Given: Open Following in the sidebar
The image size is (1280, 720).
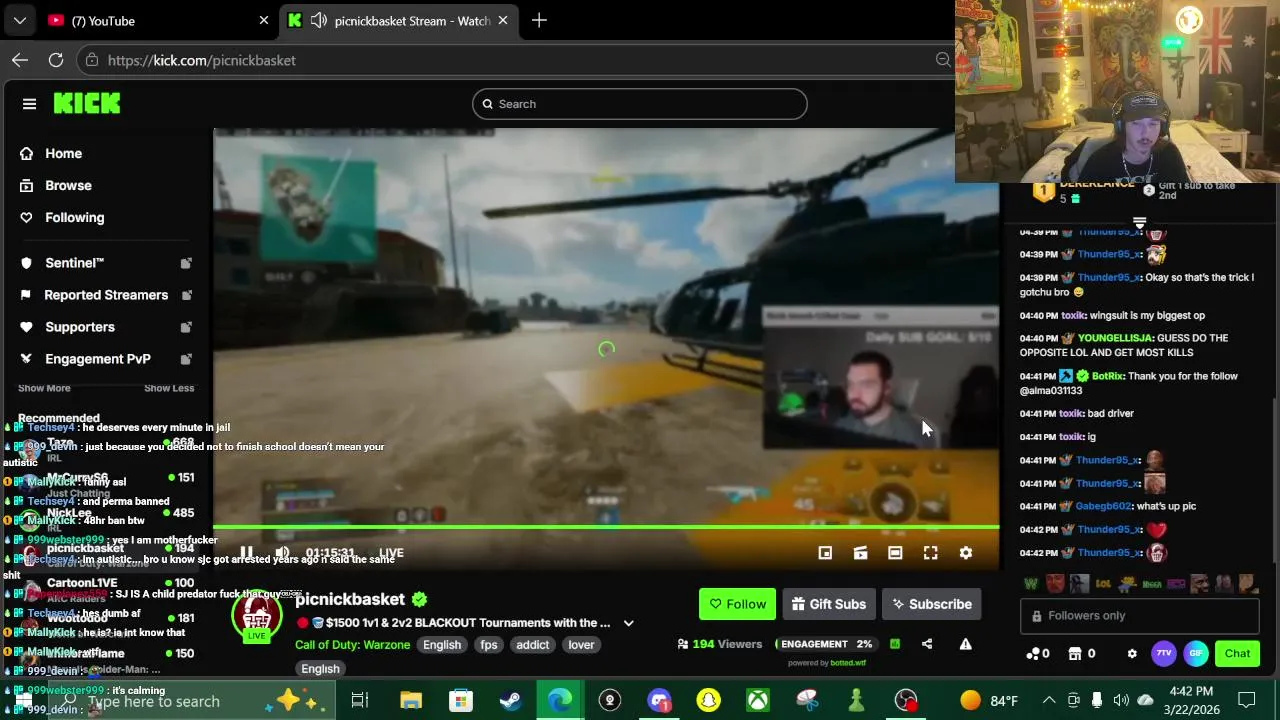Looking at the screenshot, I should point(74,217).
